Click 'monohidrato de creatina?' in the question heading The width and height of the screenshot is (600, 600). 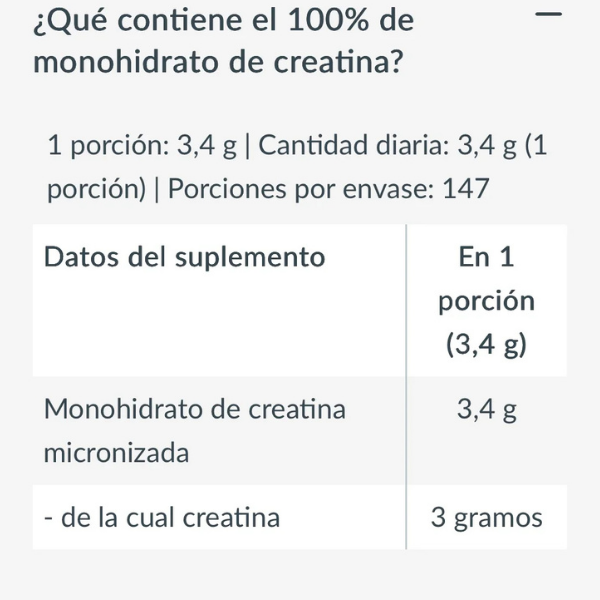pos(218,64)
